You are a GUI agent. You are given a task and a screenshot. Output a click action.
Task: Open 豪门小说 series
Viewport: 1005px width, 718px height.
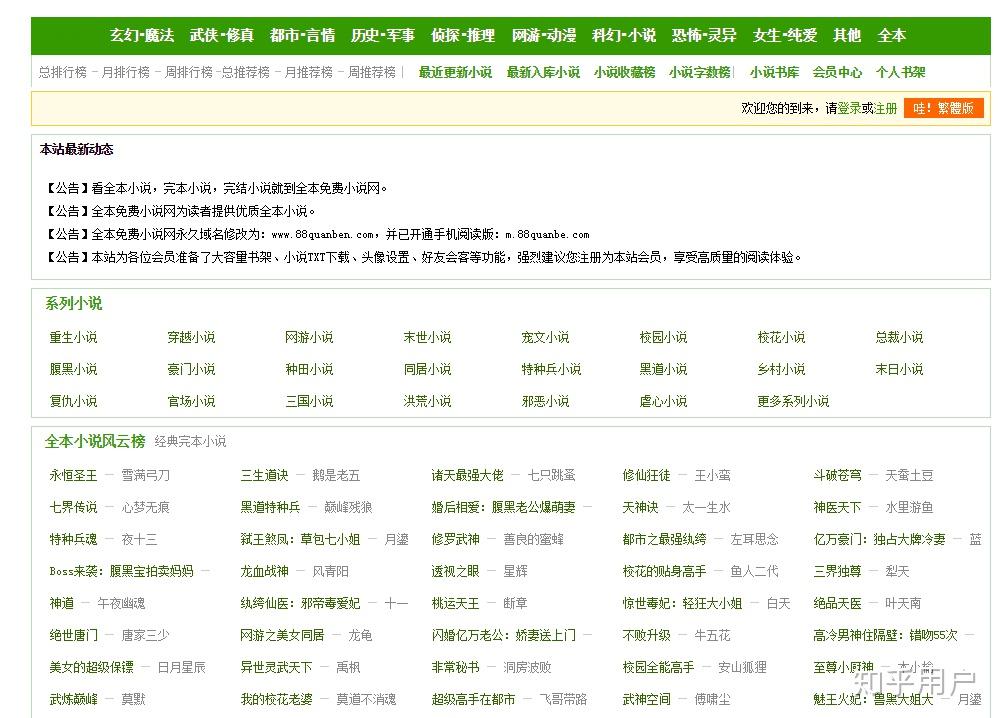(x=191, y=369)
